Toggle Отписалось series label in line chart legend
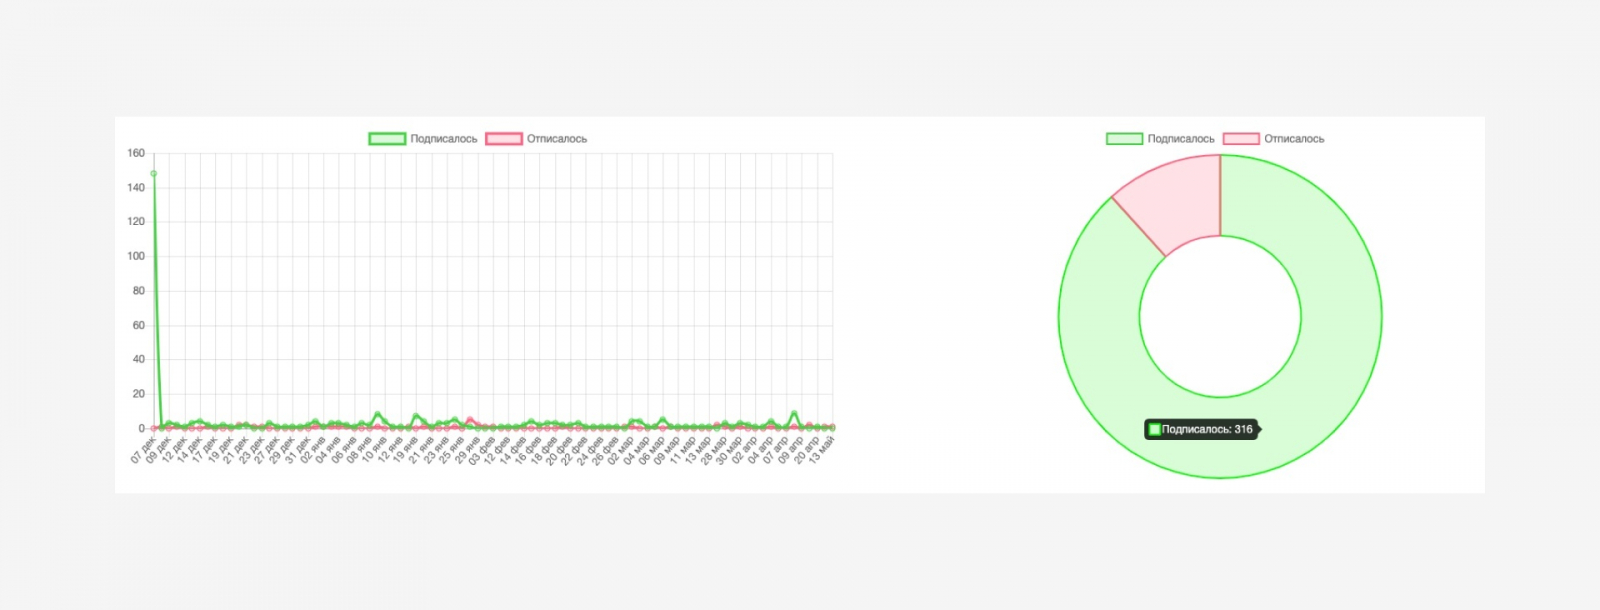 (x=557, y=139)
